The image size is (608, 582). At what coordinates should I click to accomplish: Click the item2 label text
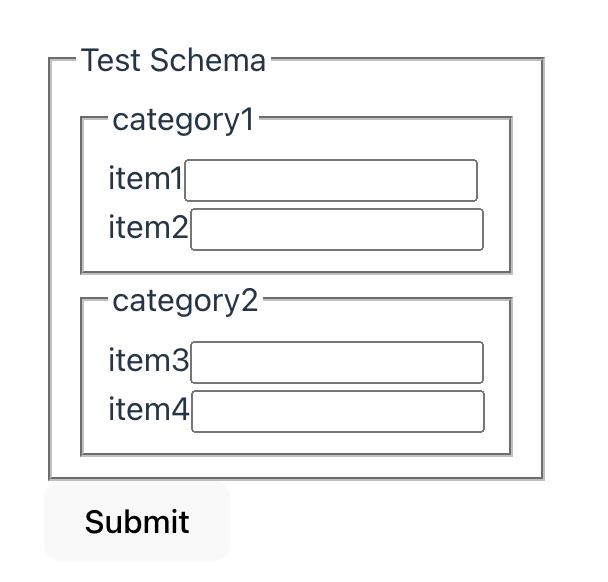(x=148, y=228)
